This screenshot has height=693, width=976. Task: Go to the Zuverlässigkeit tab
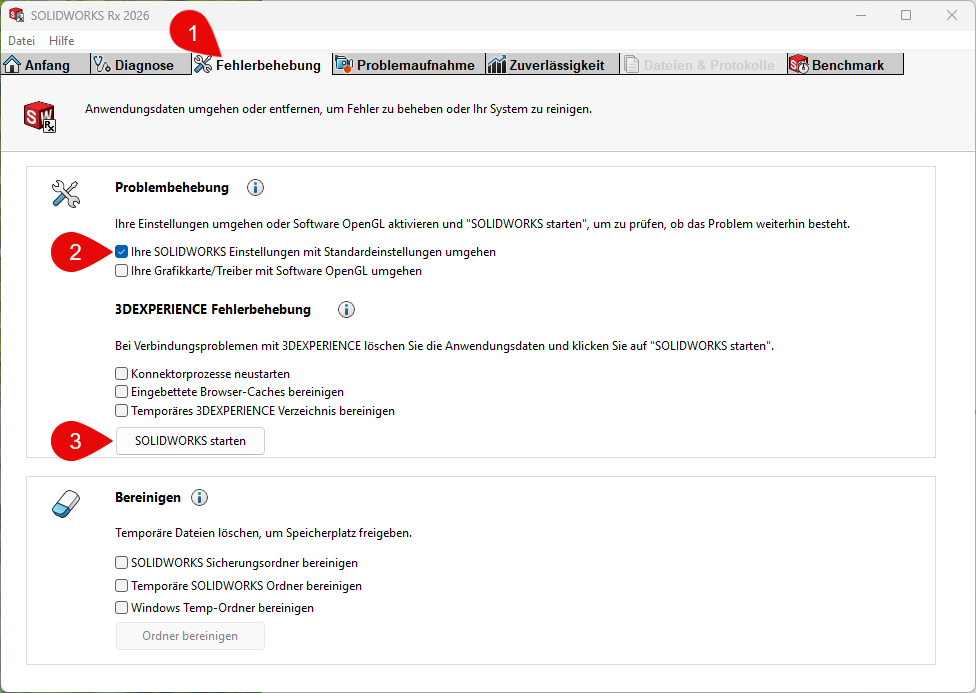click(x=548, y=65)
